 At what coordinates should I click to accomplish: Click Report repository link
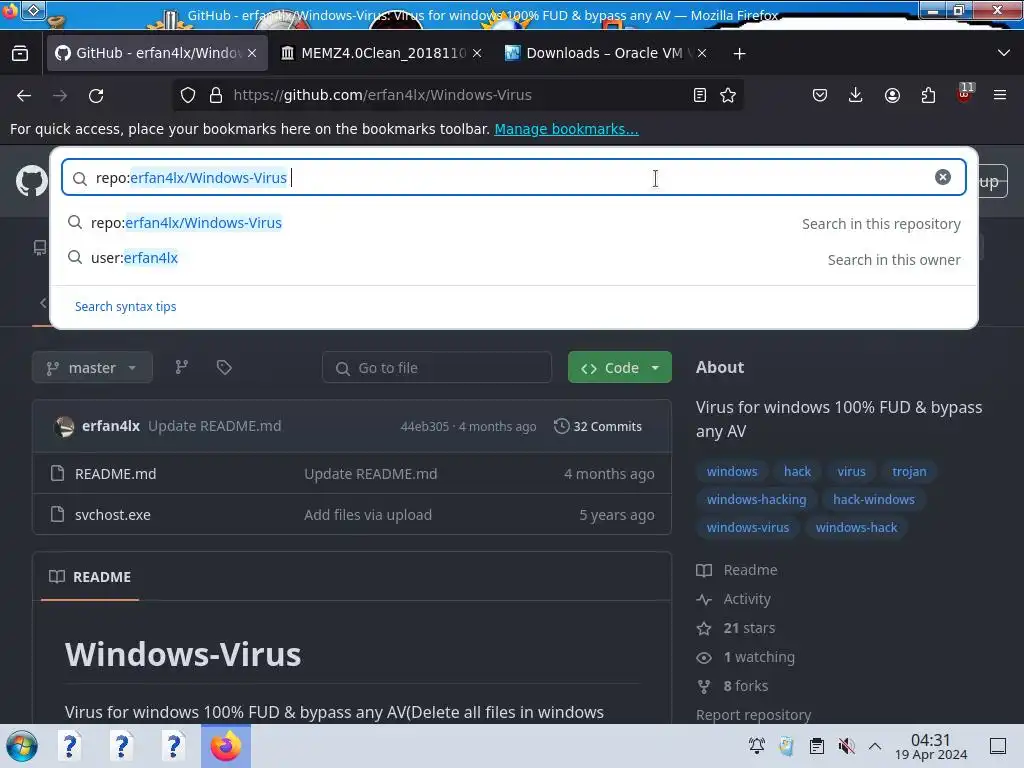pyautogui.click(x=754, y=714)
